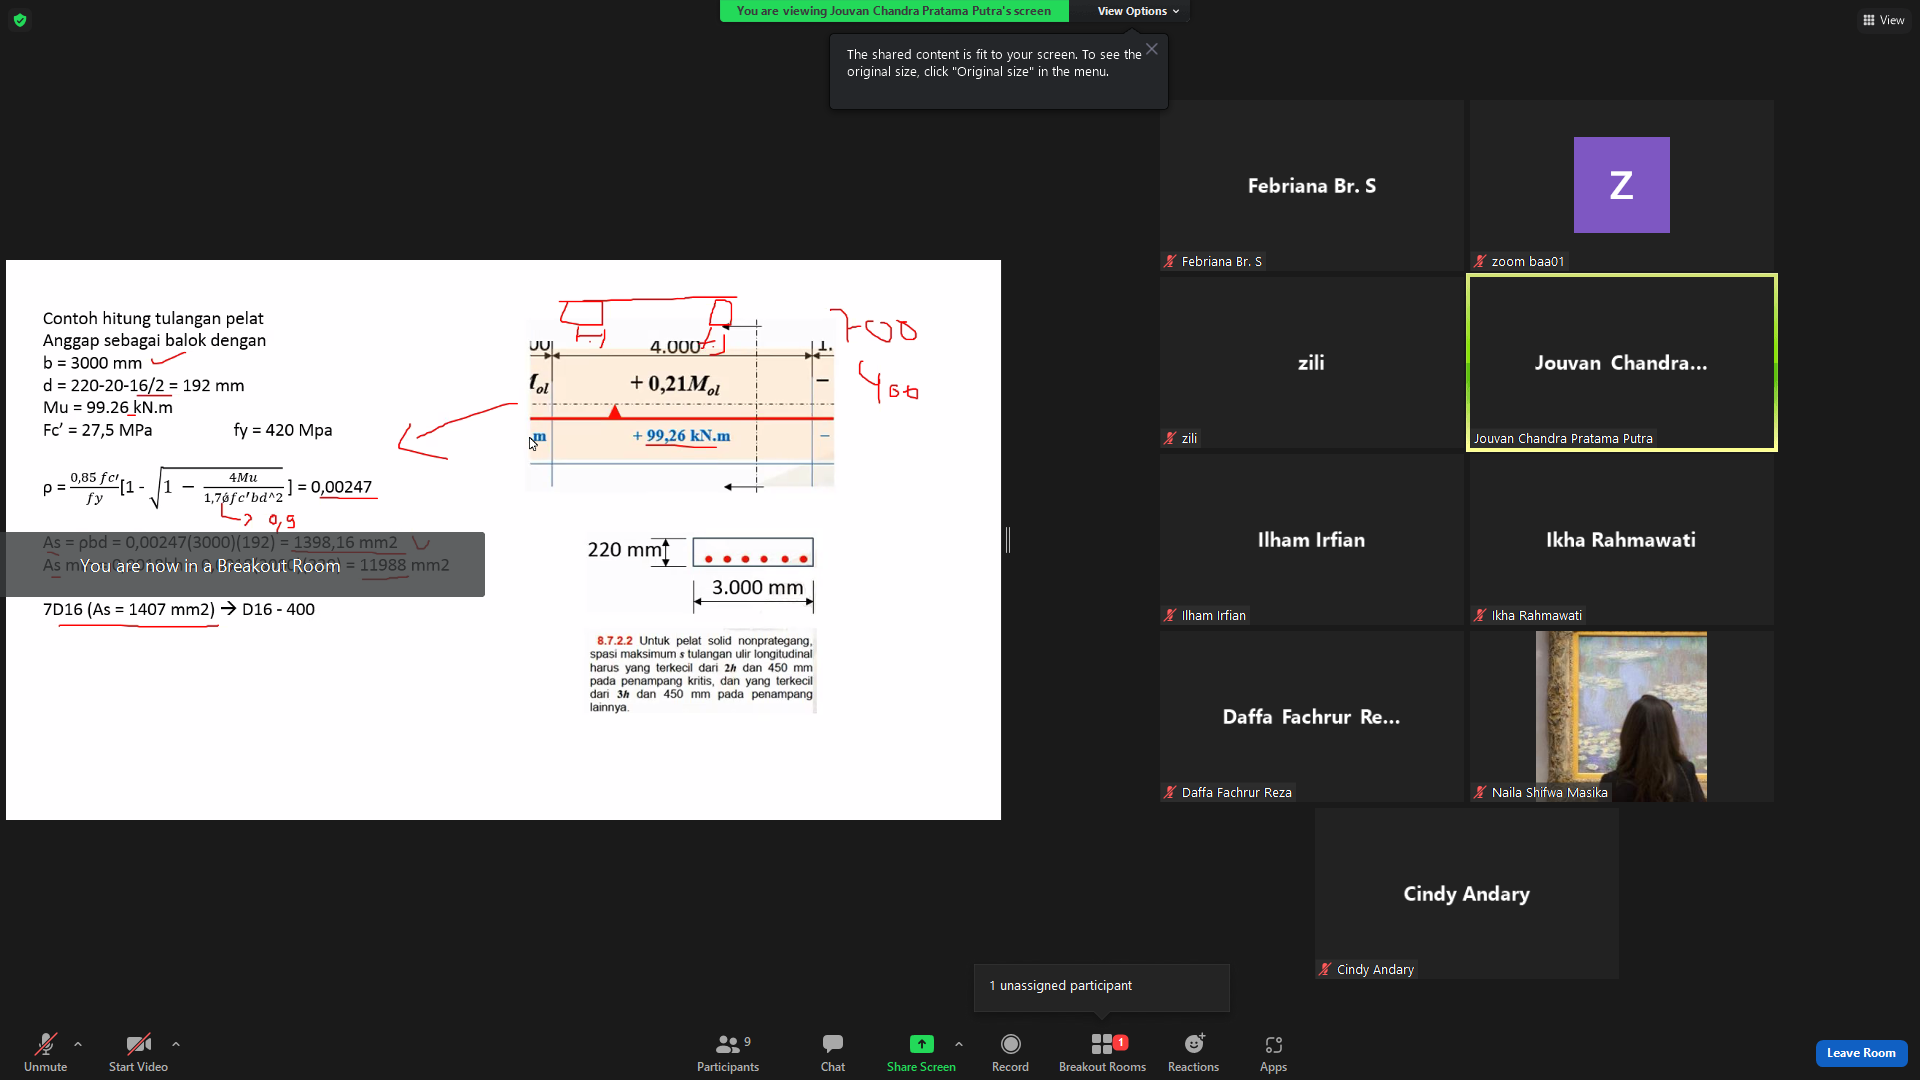Viewport: 1920px width, 1080px height.
Task: Click the Start Video camera icon
Action: point(138,1044)
